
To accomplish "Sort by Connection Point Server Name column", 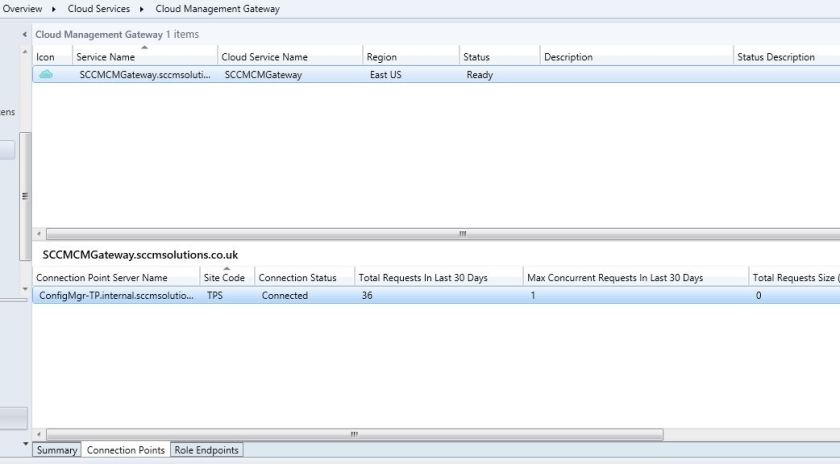I will [x=116, y=278].
